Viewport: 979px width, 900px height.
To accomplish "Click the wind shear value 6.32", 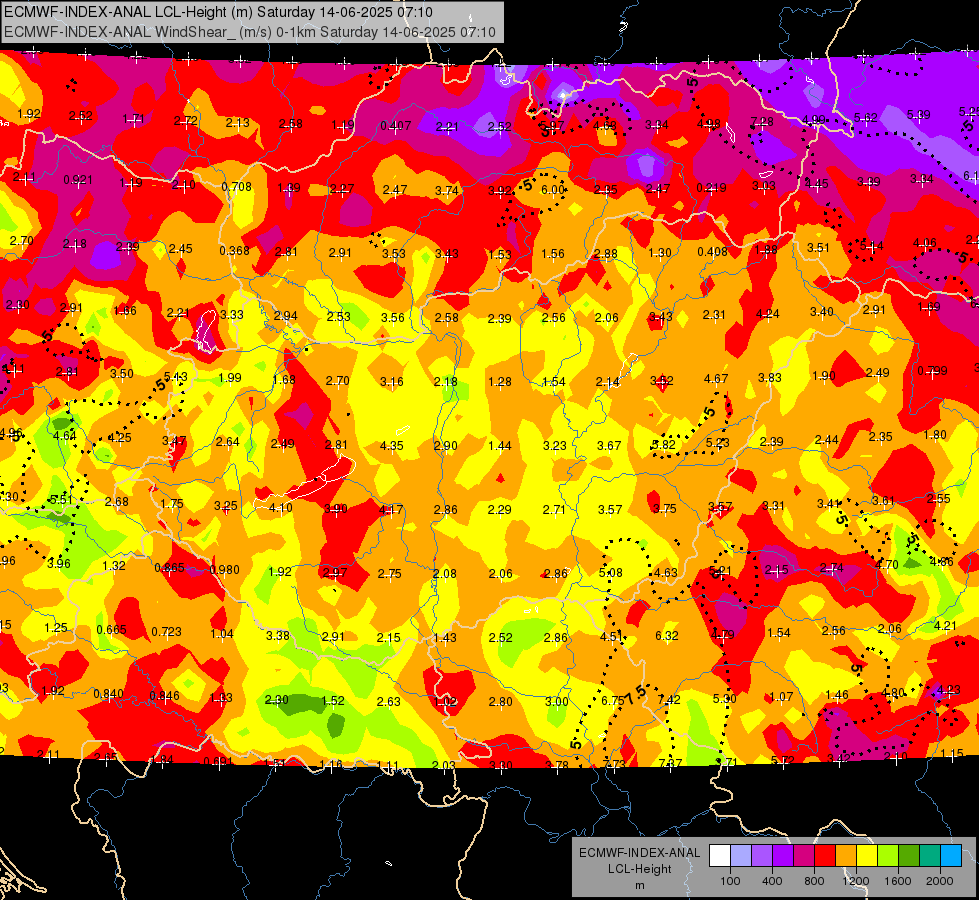I will point(667,635).
